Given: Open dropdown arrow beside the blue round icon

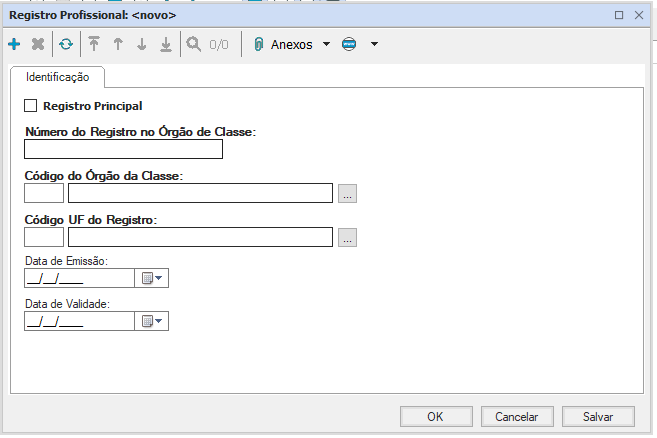Looking at the screenshot, I should tap(374, 45).
